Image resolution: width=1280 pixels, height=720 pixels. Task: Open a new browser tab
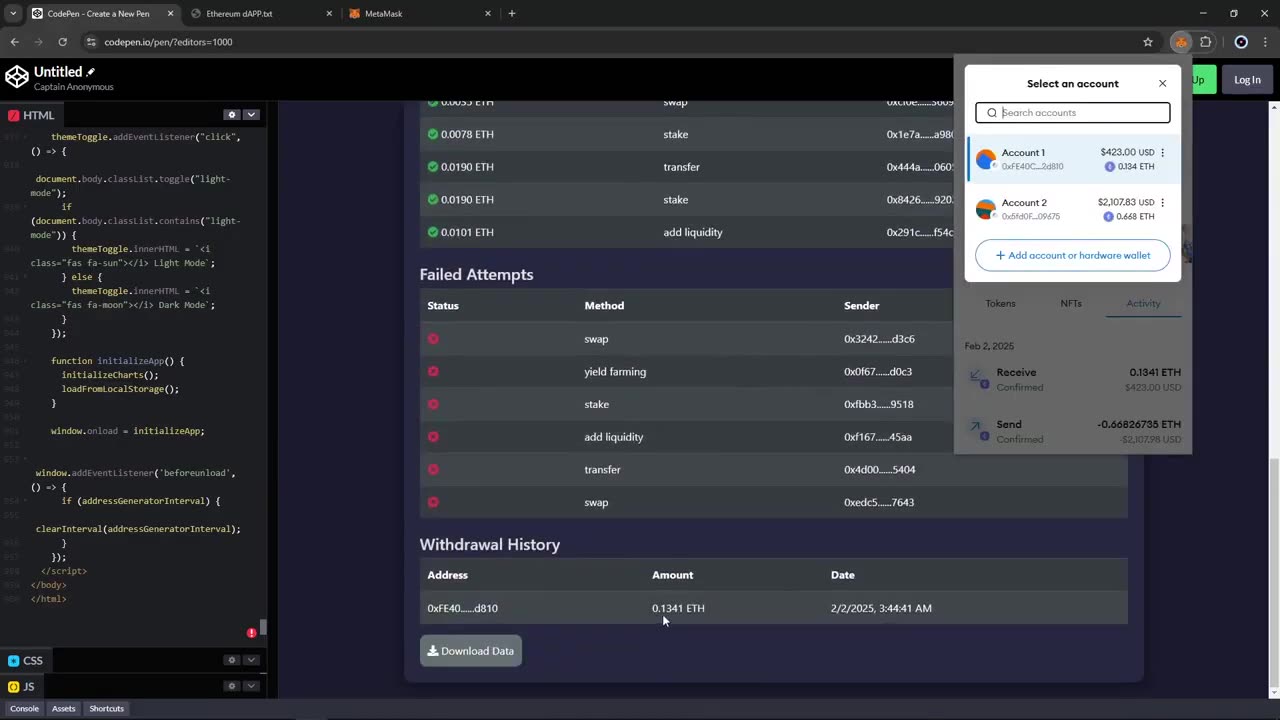coord(512,14)
